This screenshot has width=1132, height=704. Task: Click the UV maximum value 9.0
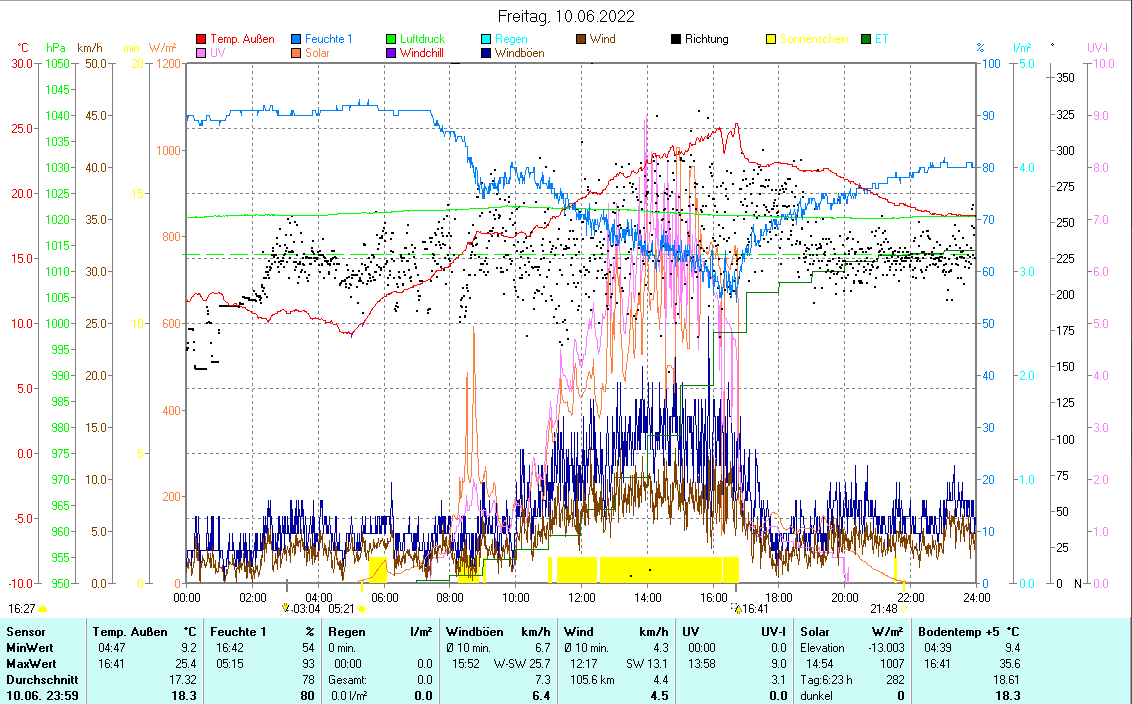coord(778,664)
